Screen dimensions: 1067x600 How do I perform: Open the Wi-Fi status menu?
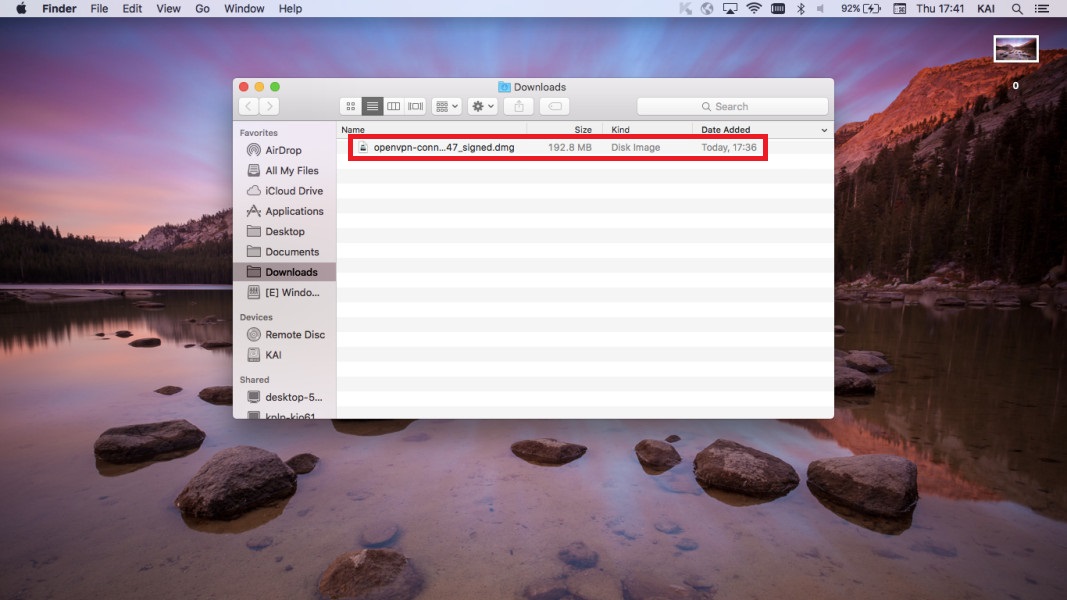[753, 9]
